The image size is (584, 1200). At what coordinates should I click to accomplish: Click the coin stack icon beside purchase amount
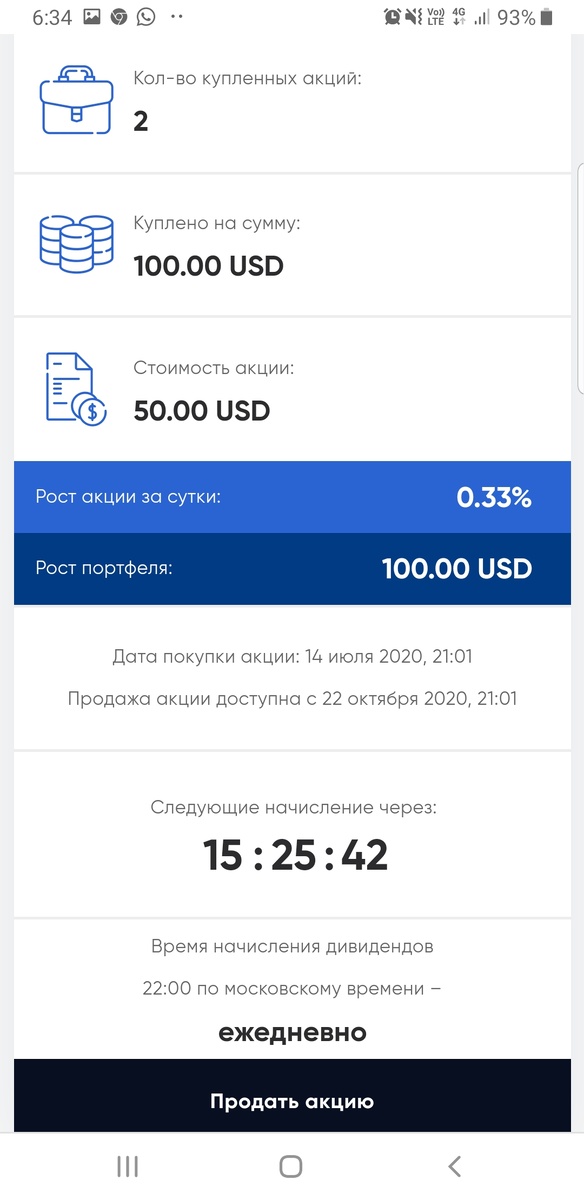coord(76,242)
